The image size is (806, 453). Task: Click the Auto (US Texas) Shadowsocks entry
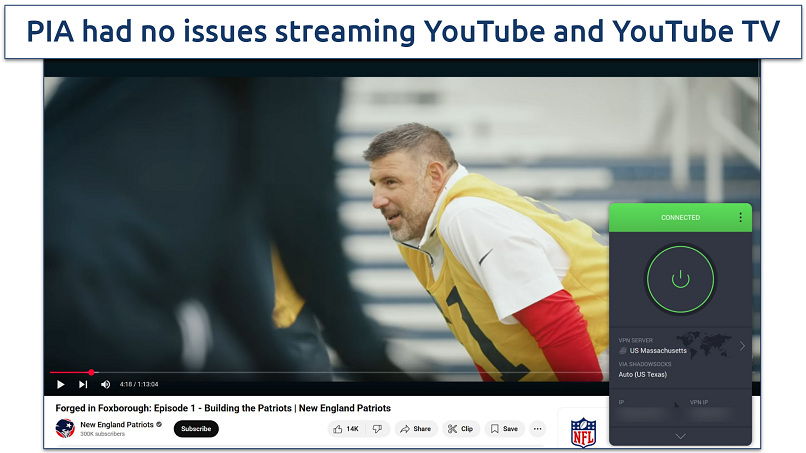[643, 374]
